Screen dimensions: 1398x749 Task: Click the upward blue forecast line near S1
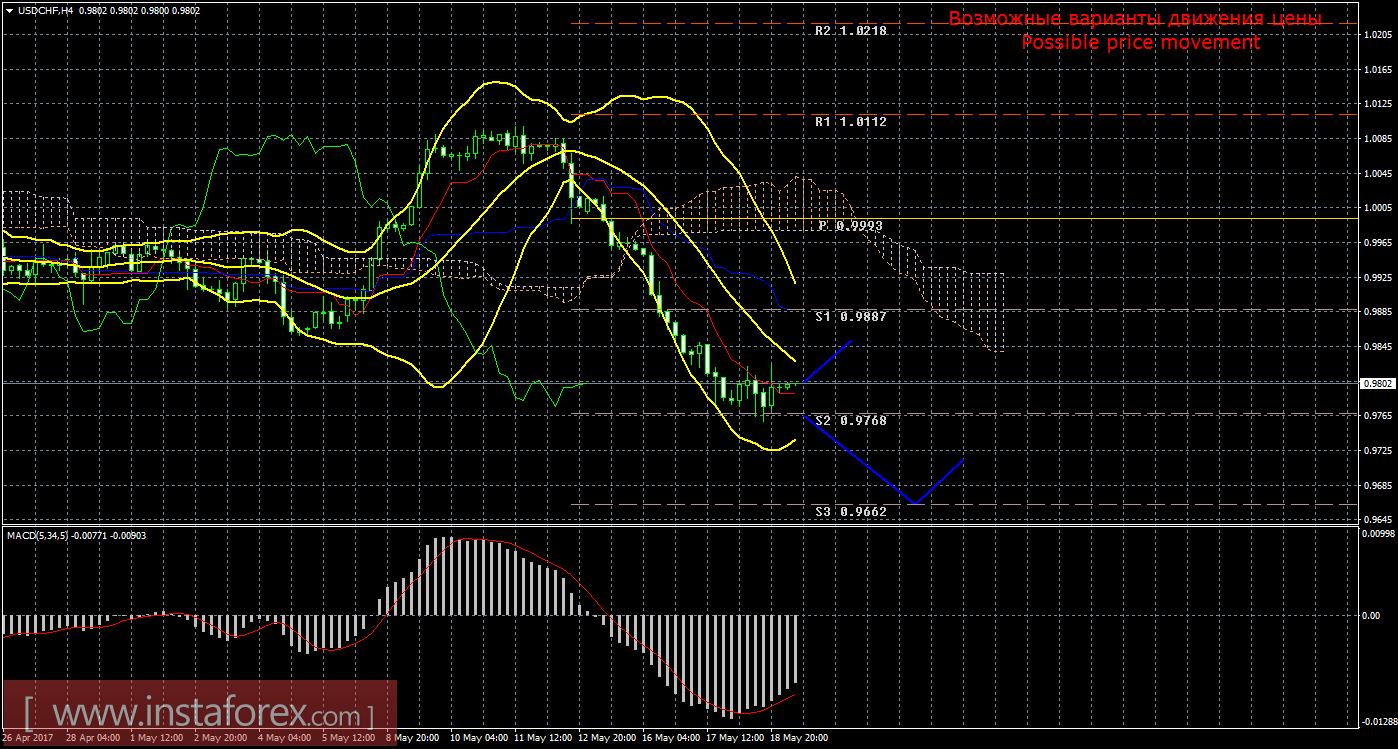coord(828,361)
